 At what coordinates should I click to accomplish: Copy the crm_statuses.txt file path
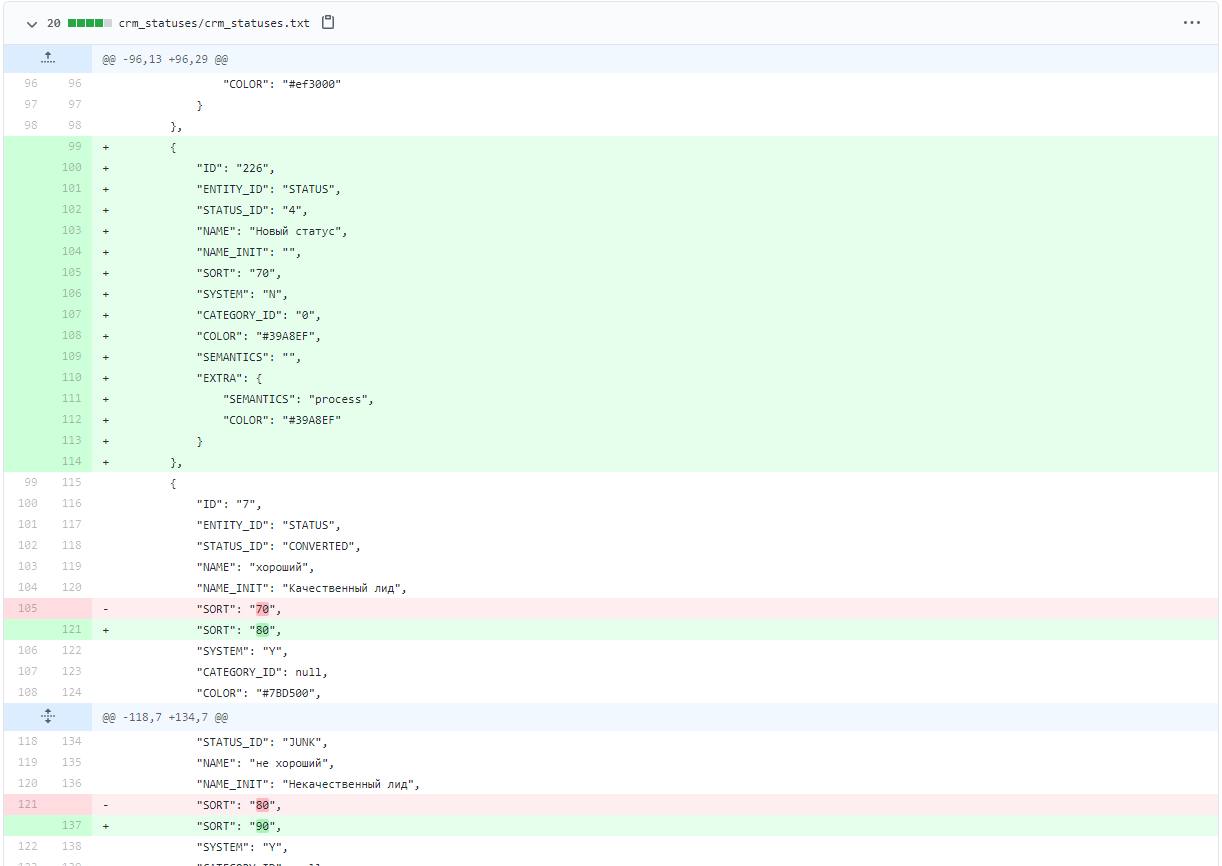tap(328, 22)
